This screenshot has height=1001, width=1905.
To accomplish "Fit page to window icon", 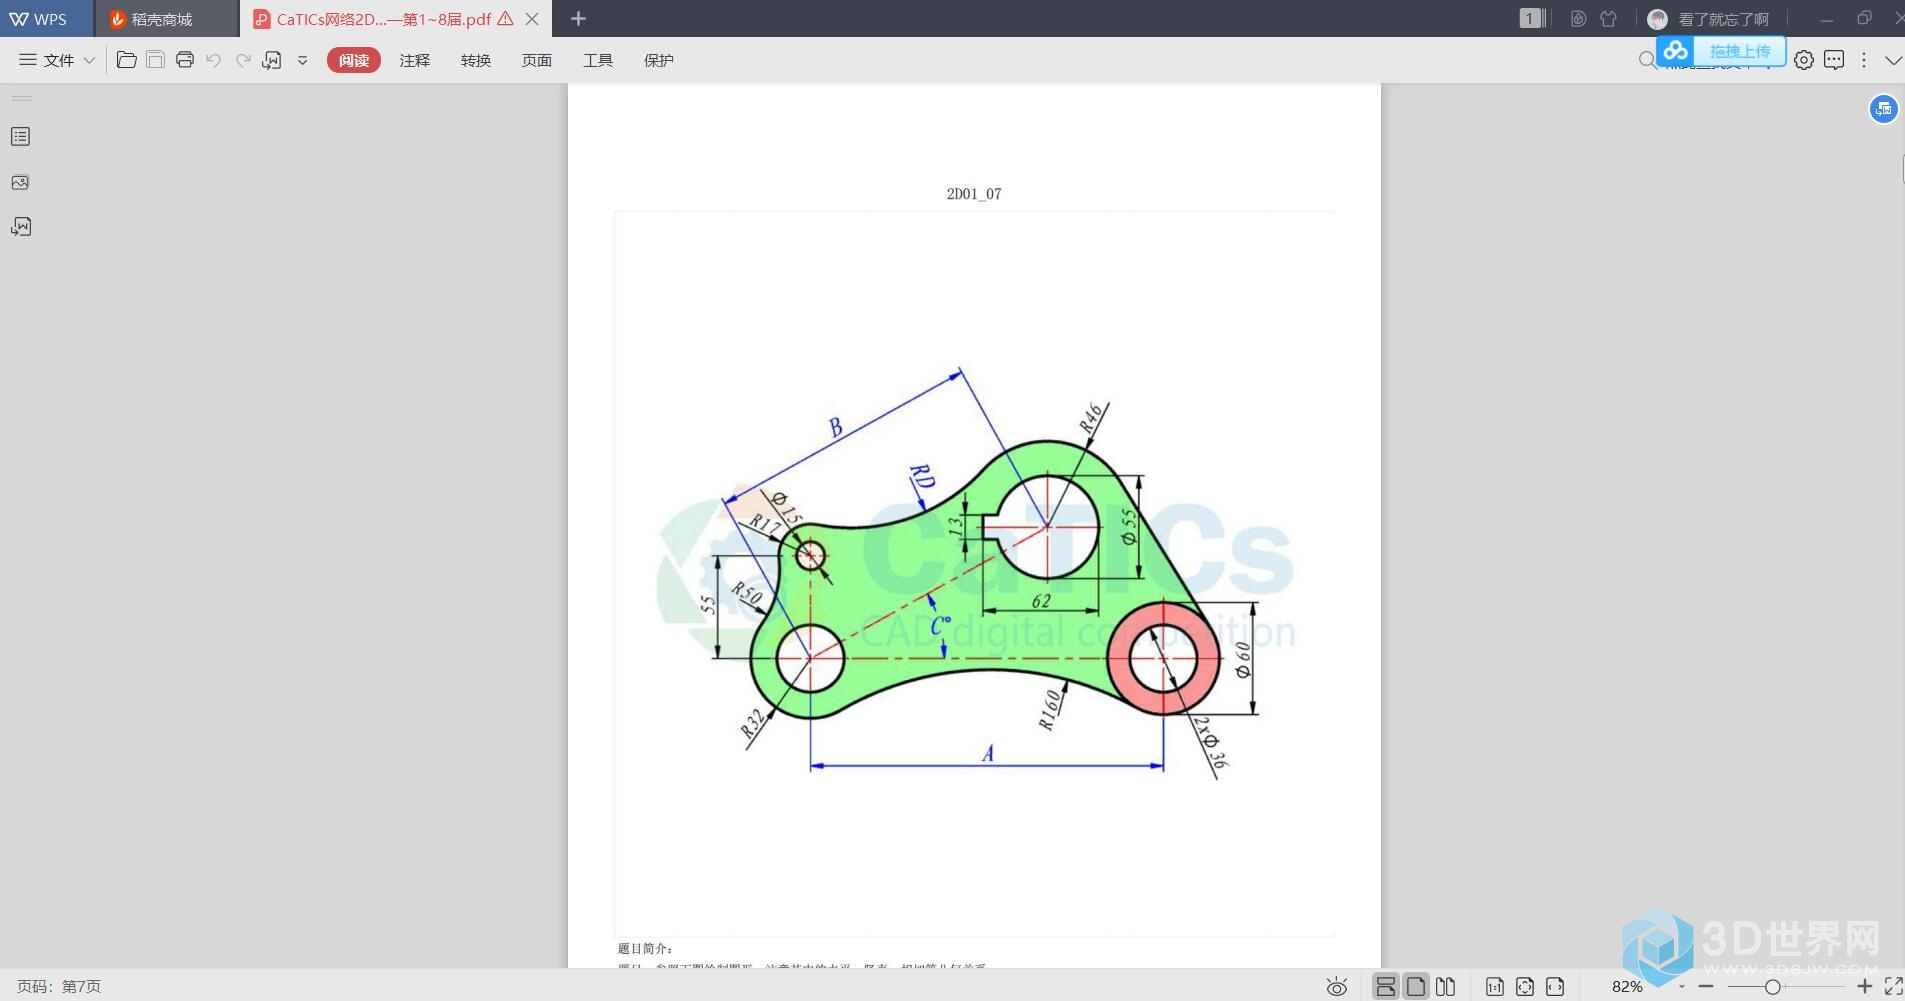I will 1525,987.
